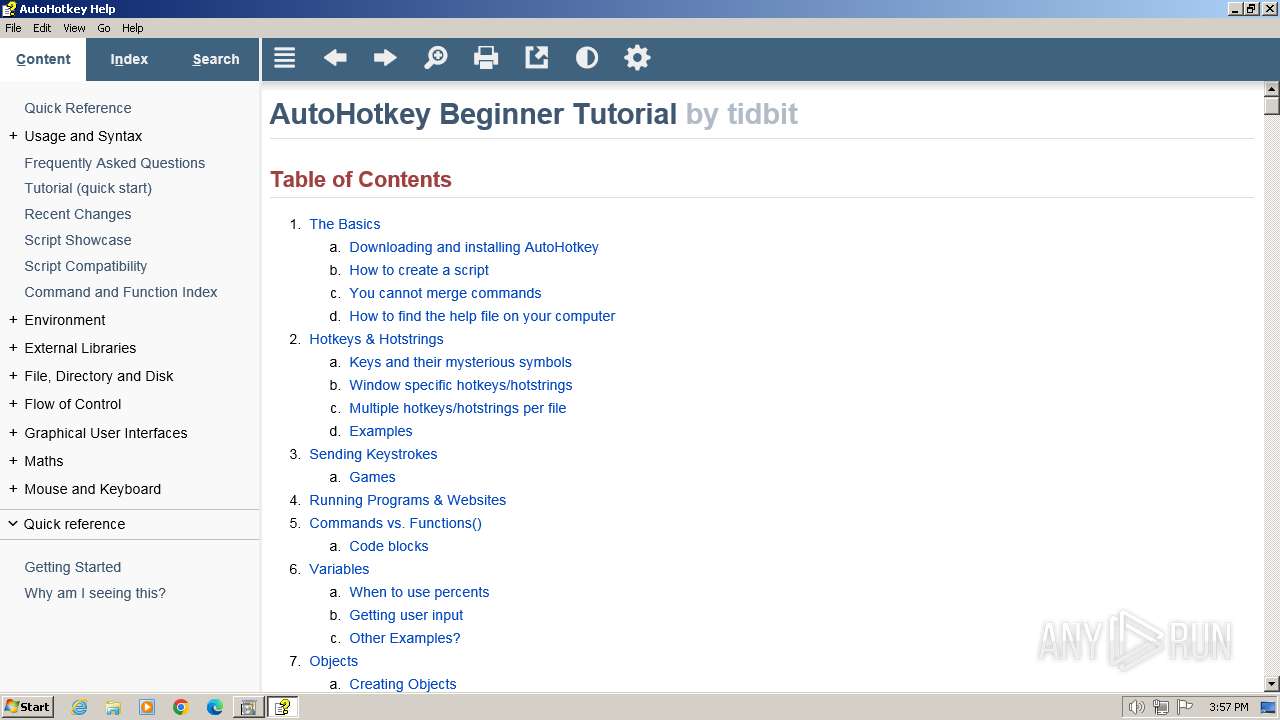Click the network tray icon
Screen dimensions: 1280x720
point(1161,707)
